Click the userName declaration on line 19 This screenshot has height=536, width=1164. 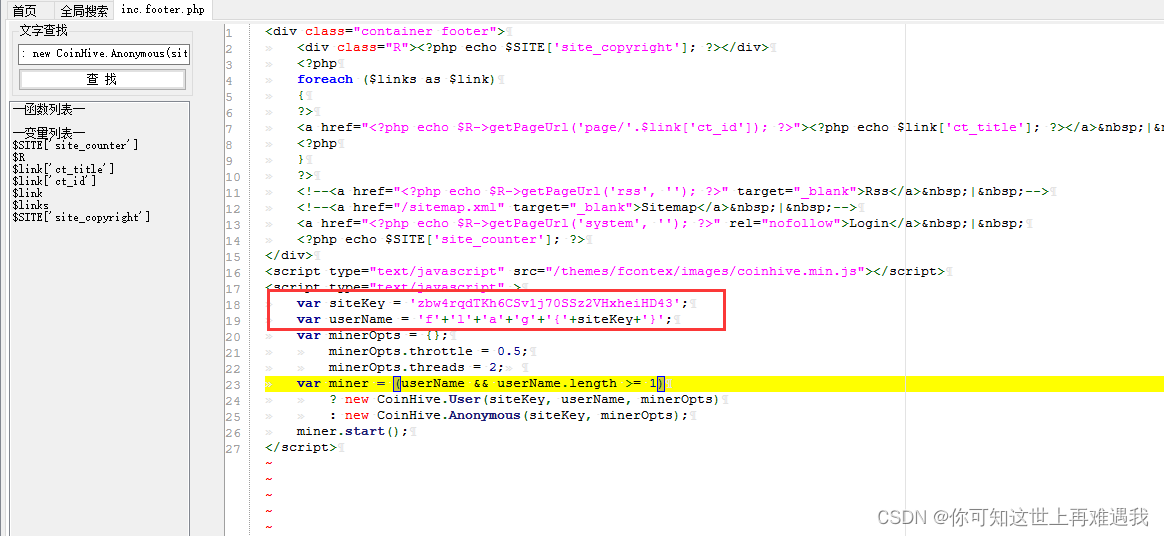(484, 319)
